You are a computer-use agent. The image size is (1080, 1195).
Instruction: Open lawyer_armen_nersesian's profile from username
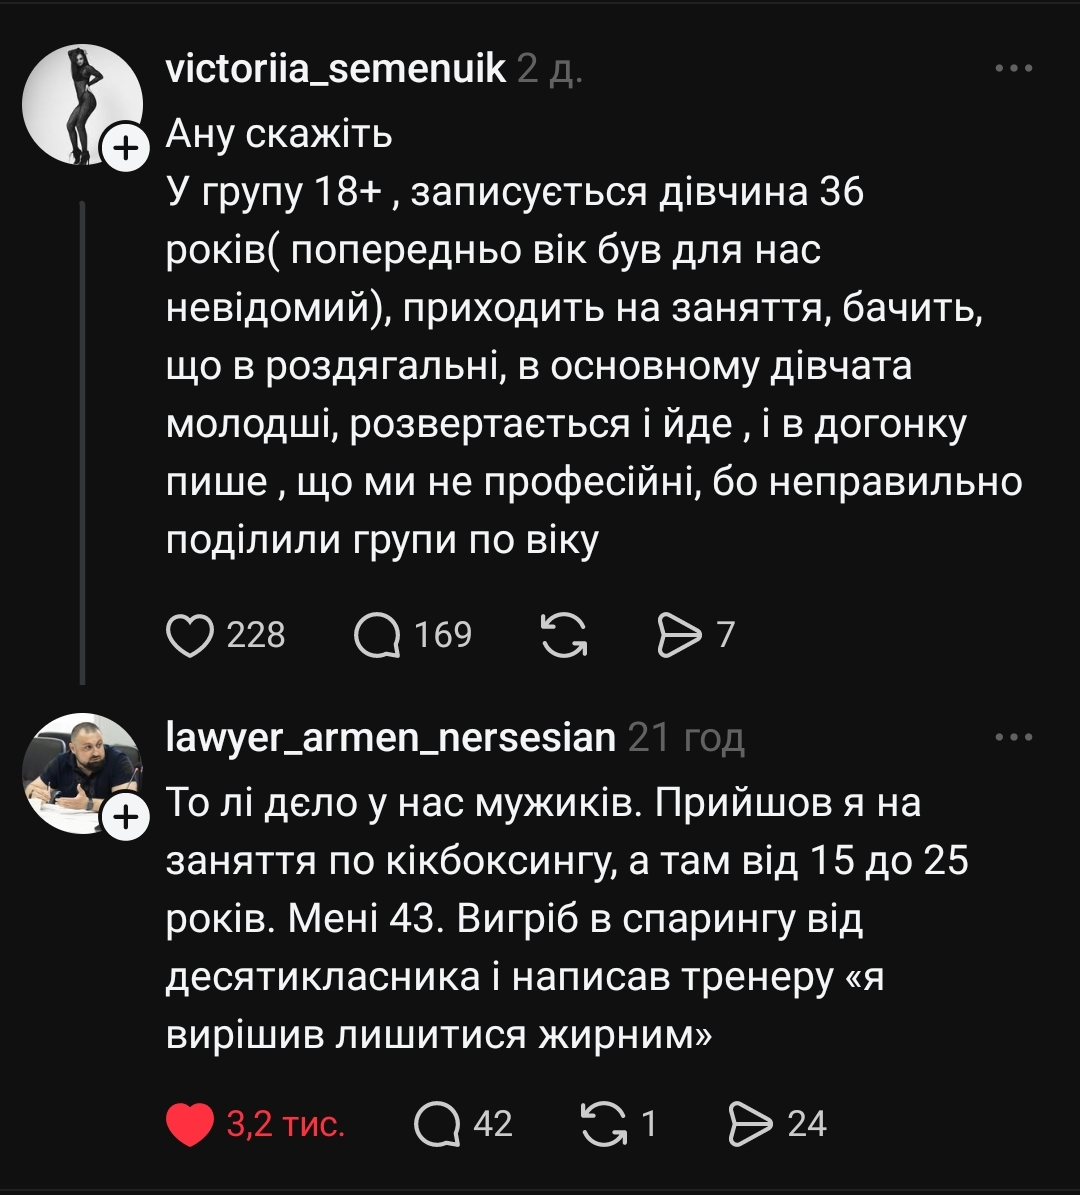tap(388, 740)
